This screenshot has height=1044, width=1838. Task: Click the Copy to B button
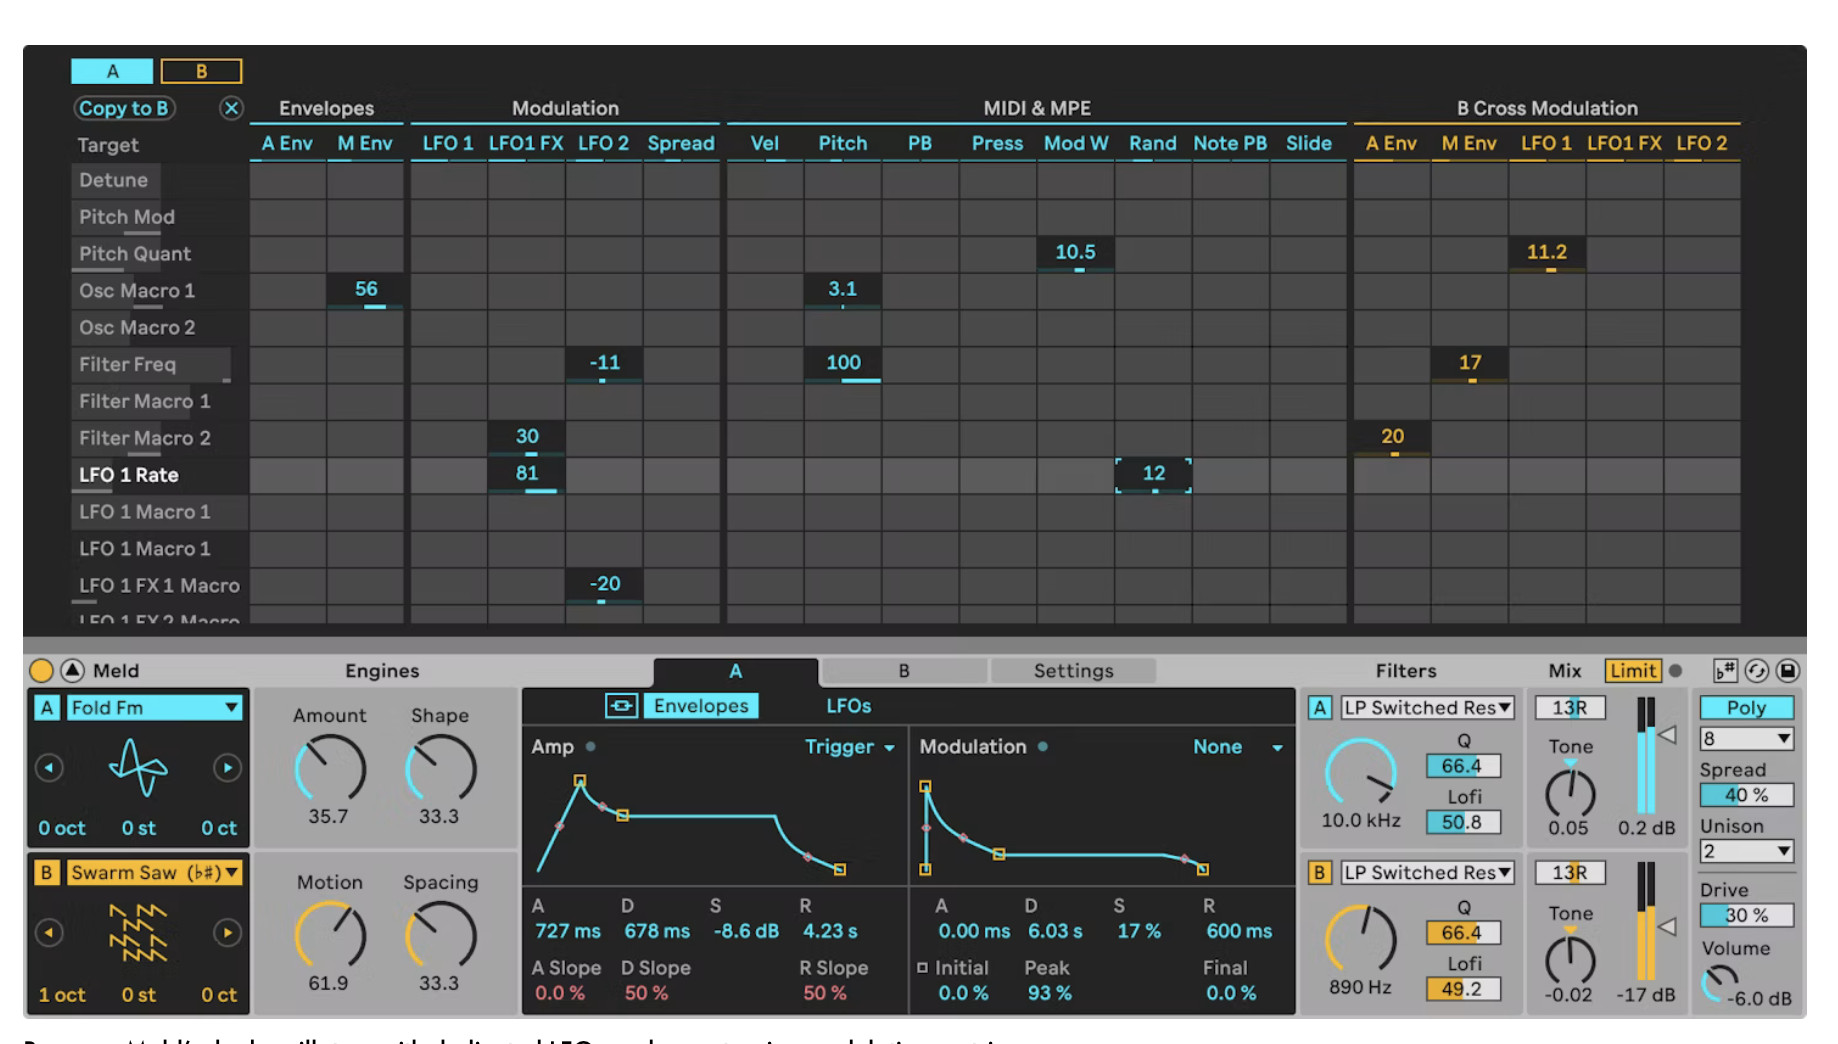(124, 108)
